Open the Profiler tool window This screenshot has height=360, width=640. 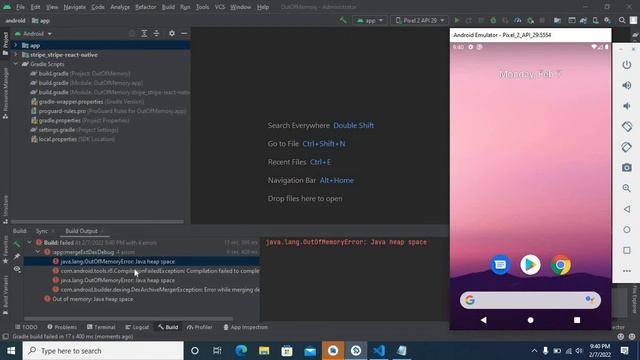[x=200, y=327]
